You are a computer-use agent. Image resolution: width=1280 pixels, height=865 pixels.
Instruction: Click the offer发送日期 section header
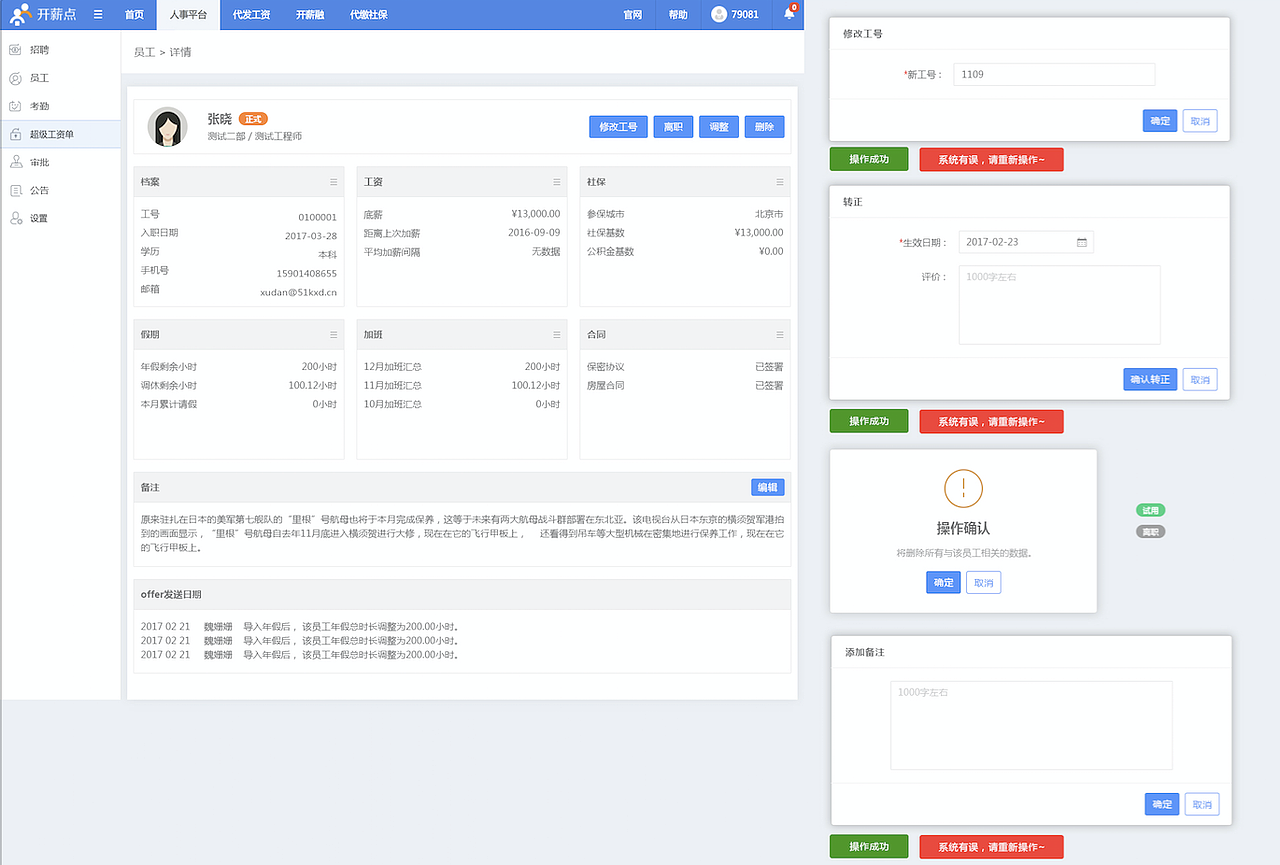coord(462,594)
